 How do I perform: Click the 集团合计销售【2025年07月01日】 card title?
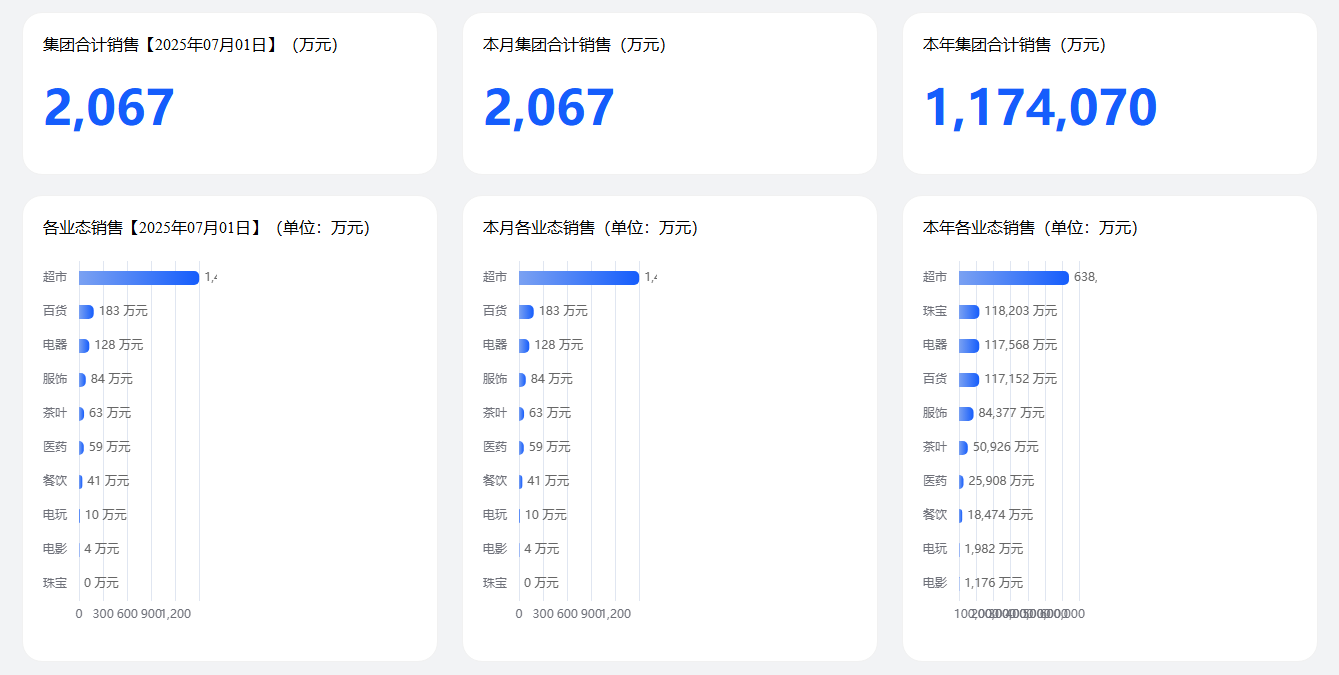pyautogui.click(x=190, y=45)
